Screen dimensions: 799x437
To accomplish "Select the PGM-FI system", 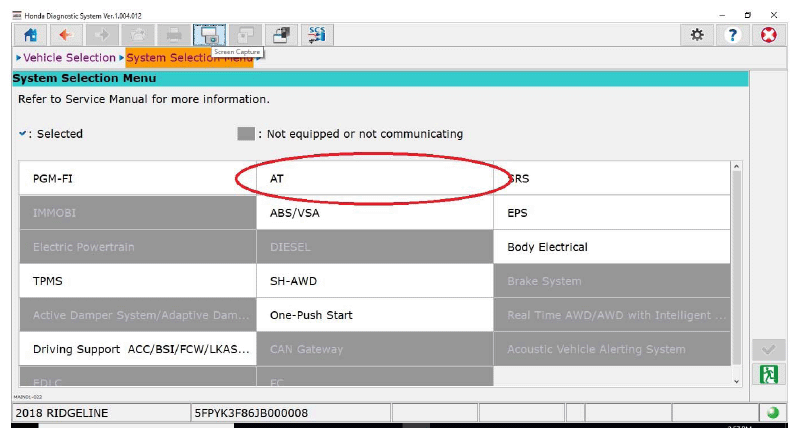I will [x=138, y=178].
